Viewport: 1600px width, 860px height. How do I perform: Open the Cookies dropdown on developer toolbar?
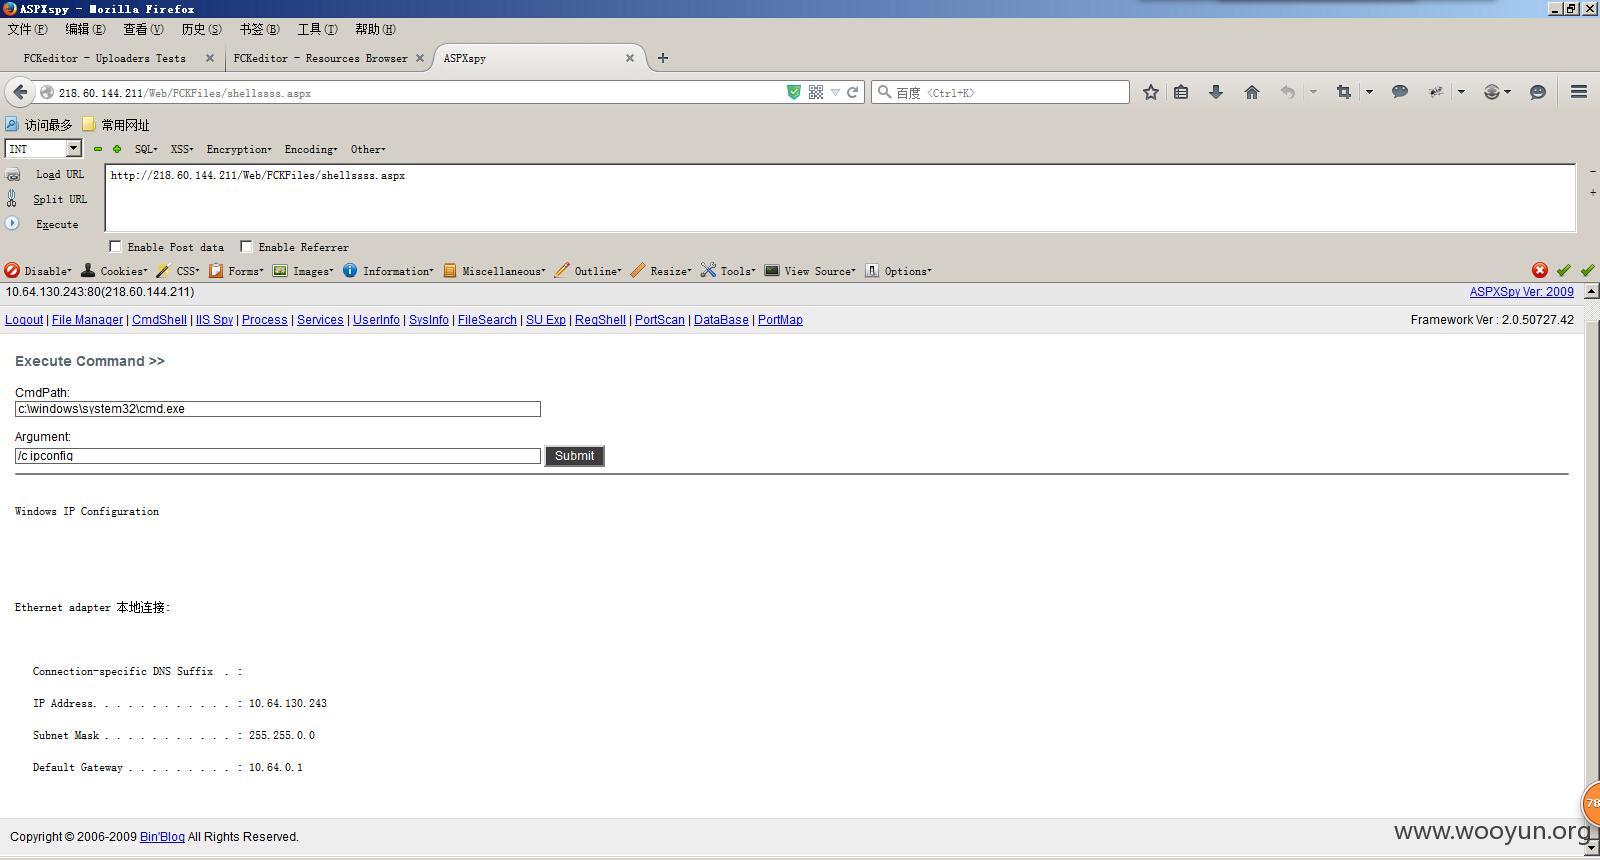tap(115, 271)
